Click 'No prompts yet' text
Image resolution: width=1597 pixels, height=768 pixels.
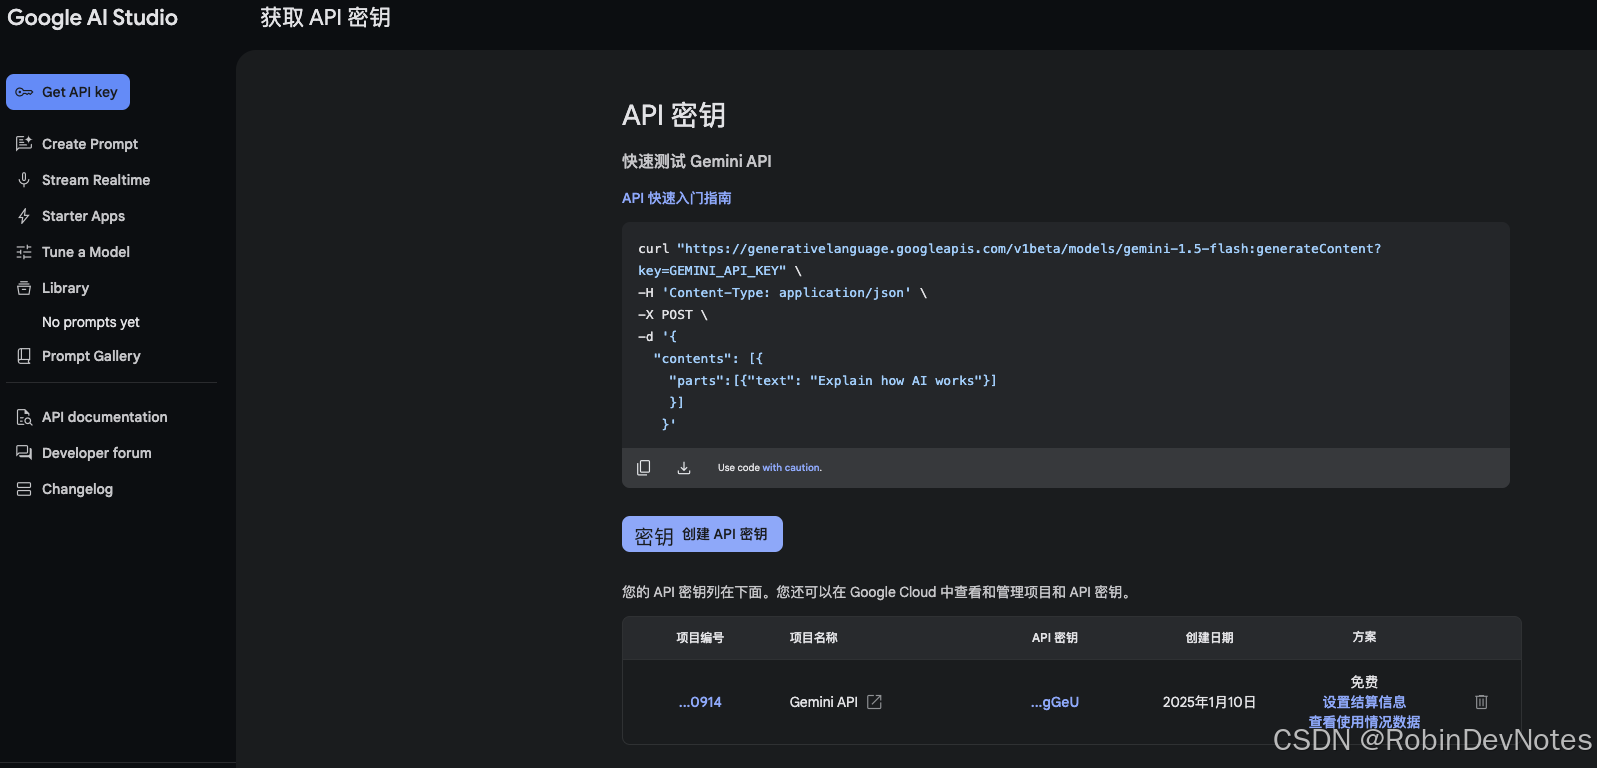pos(91,322)
